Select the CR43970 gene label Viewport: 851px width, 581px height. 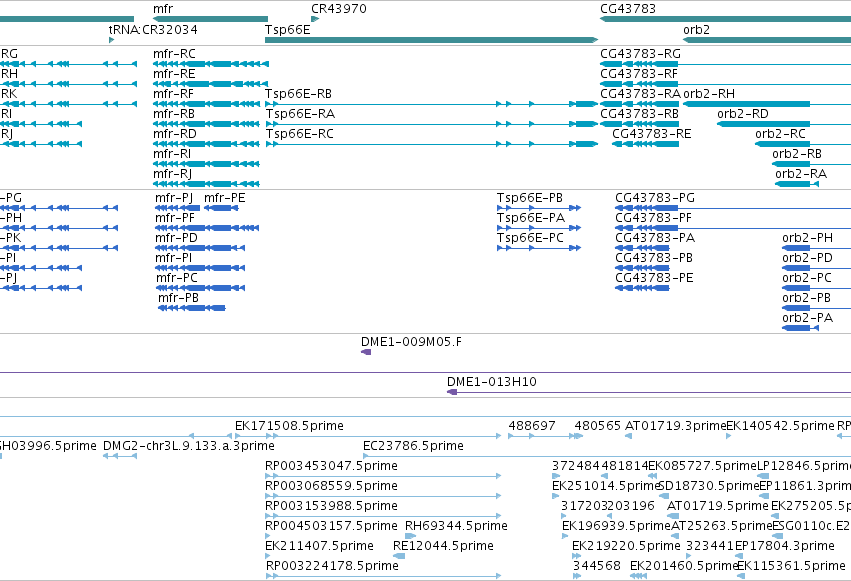pyautogui.click(x=339, y=9)
